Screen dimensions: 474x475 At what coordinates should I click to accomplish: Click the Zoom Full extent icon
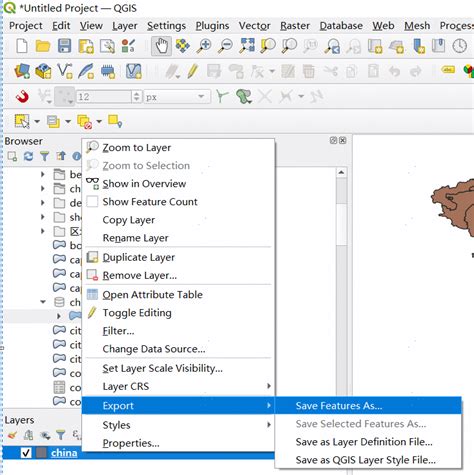coord(247,46)
